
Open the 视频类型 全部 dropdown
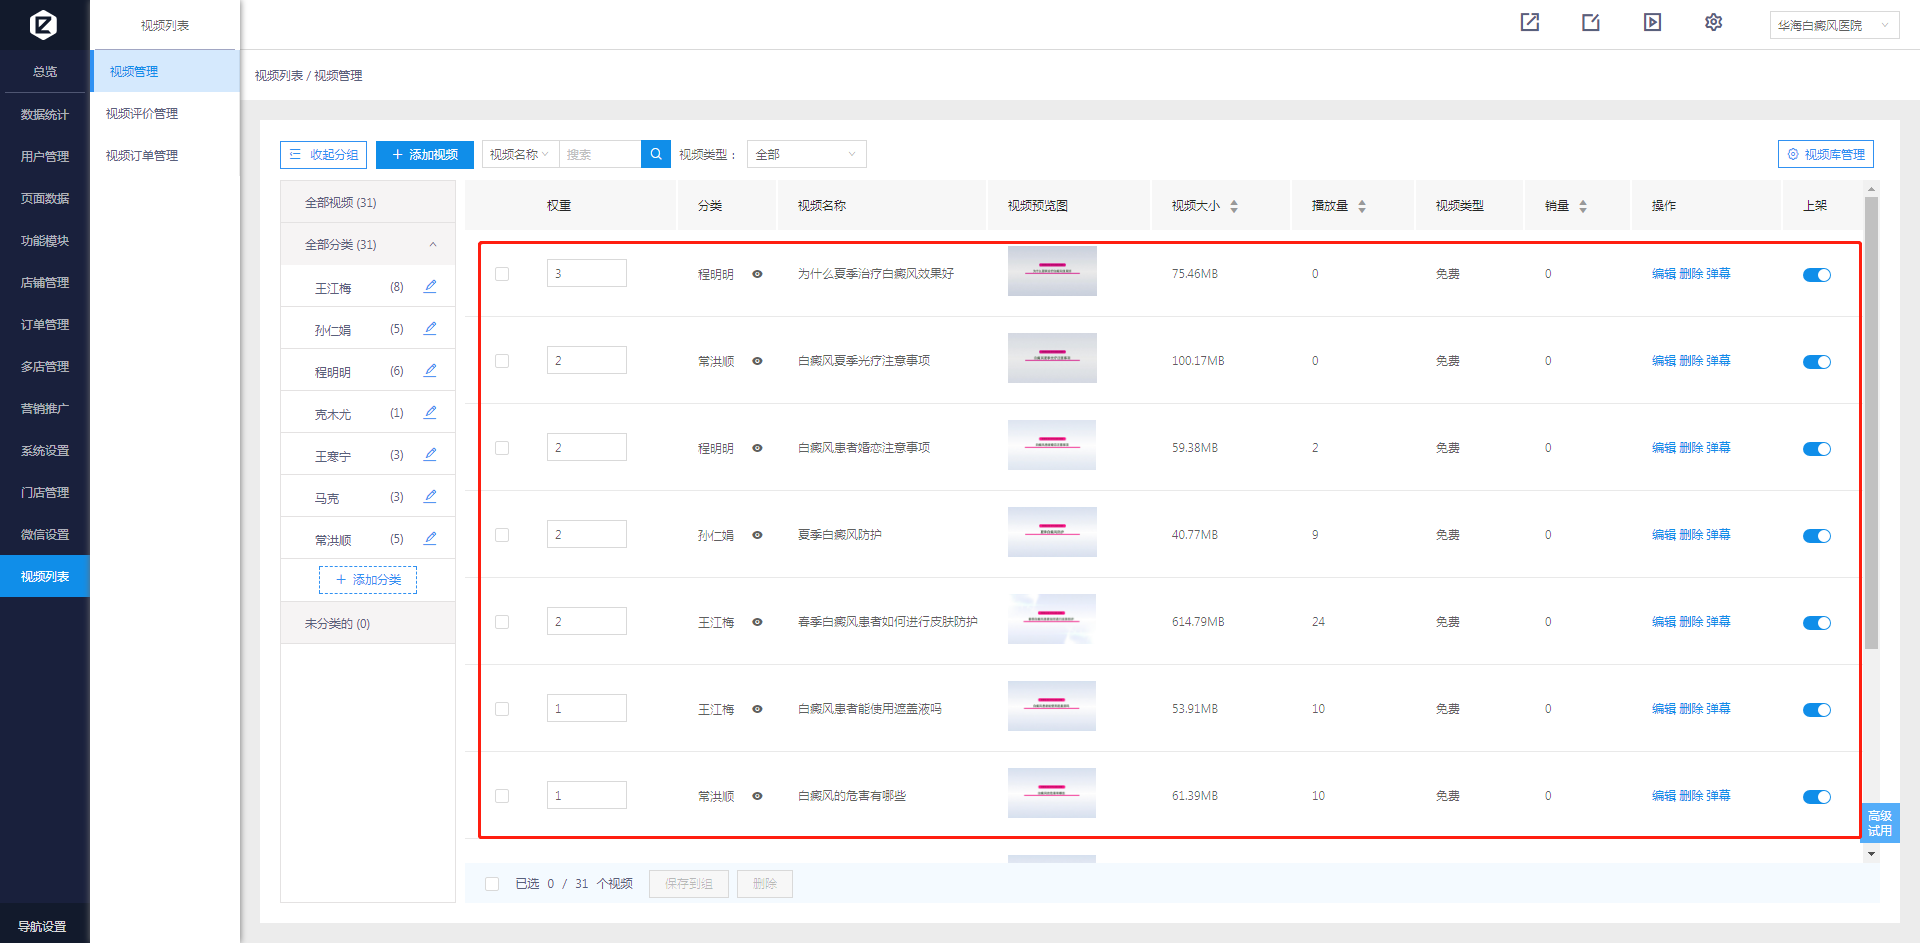coord(806,154)
